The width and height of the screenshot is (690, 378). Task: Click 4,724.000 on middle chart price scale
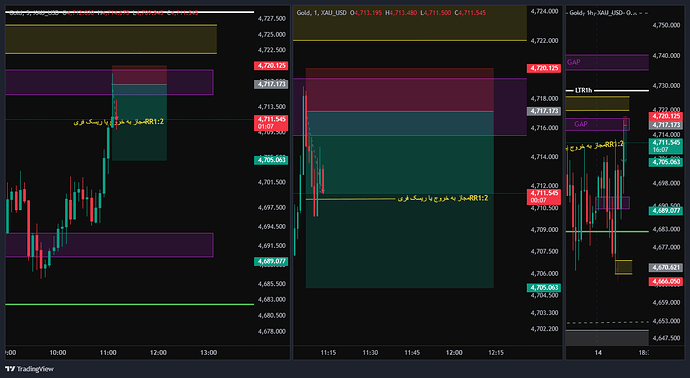(544, 11)
